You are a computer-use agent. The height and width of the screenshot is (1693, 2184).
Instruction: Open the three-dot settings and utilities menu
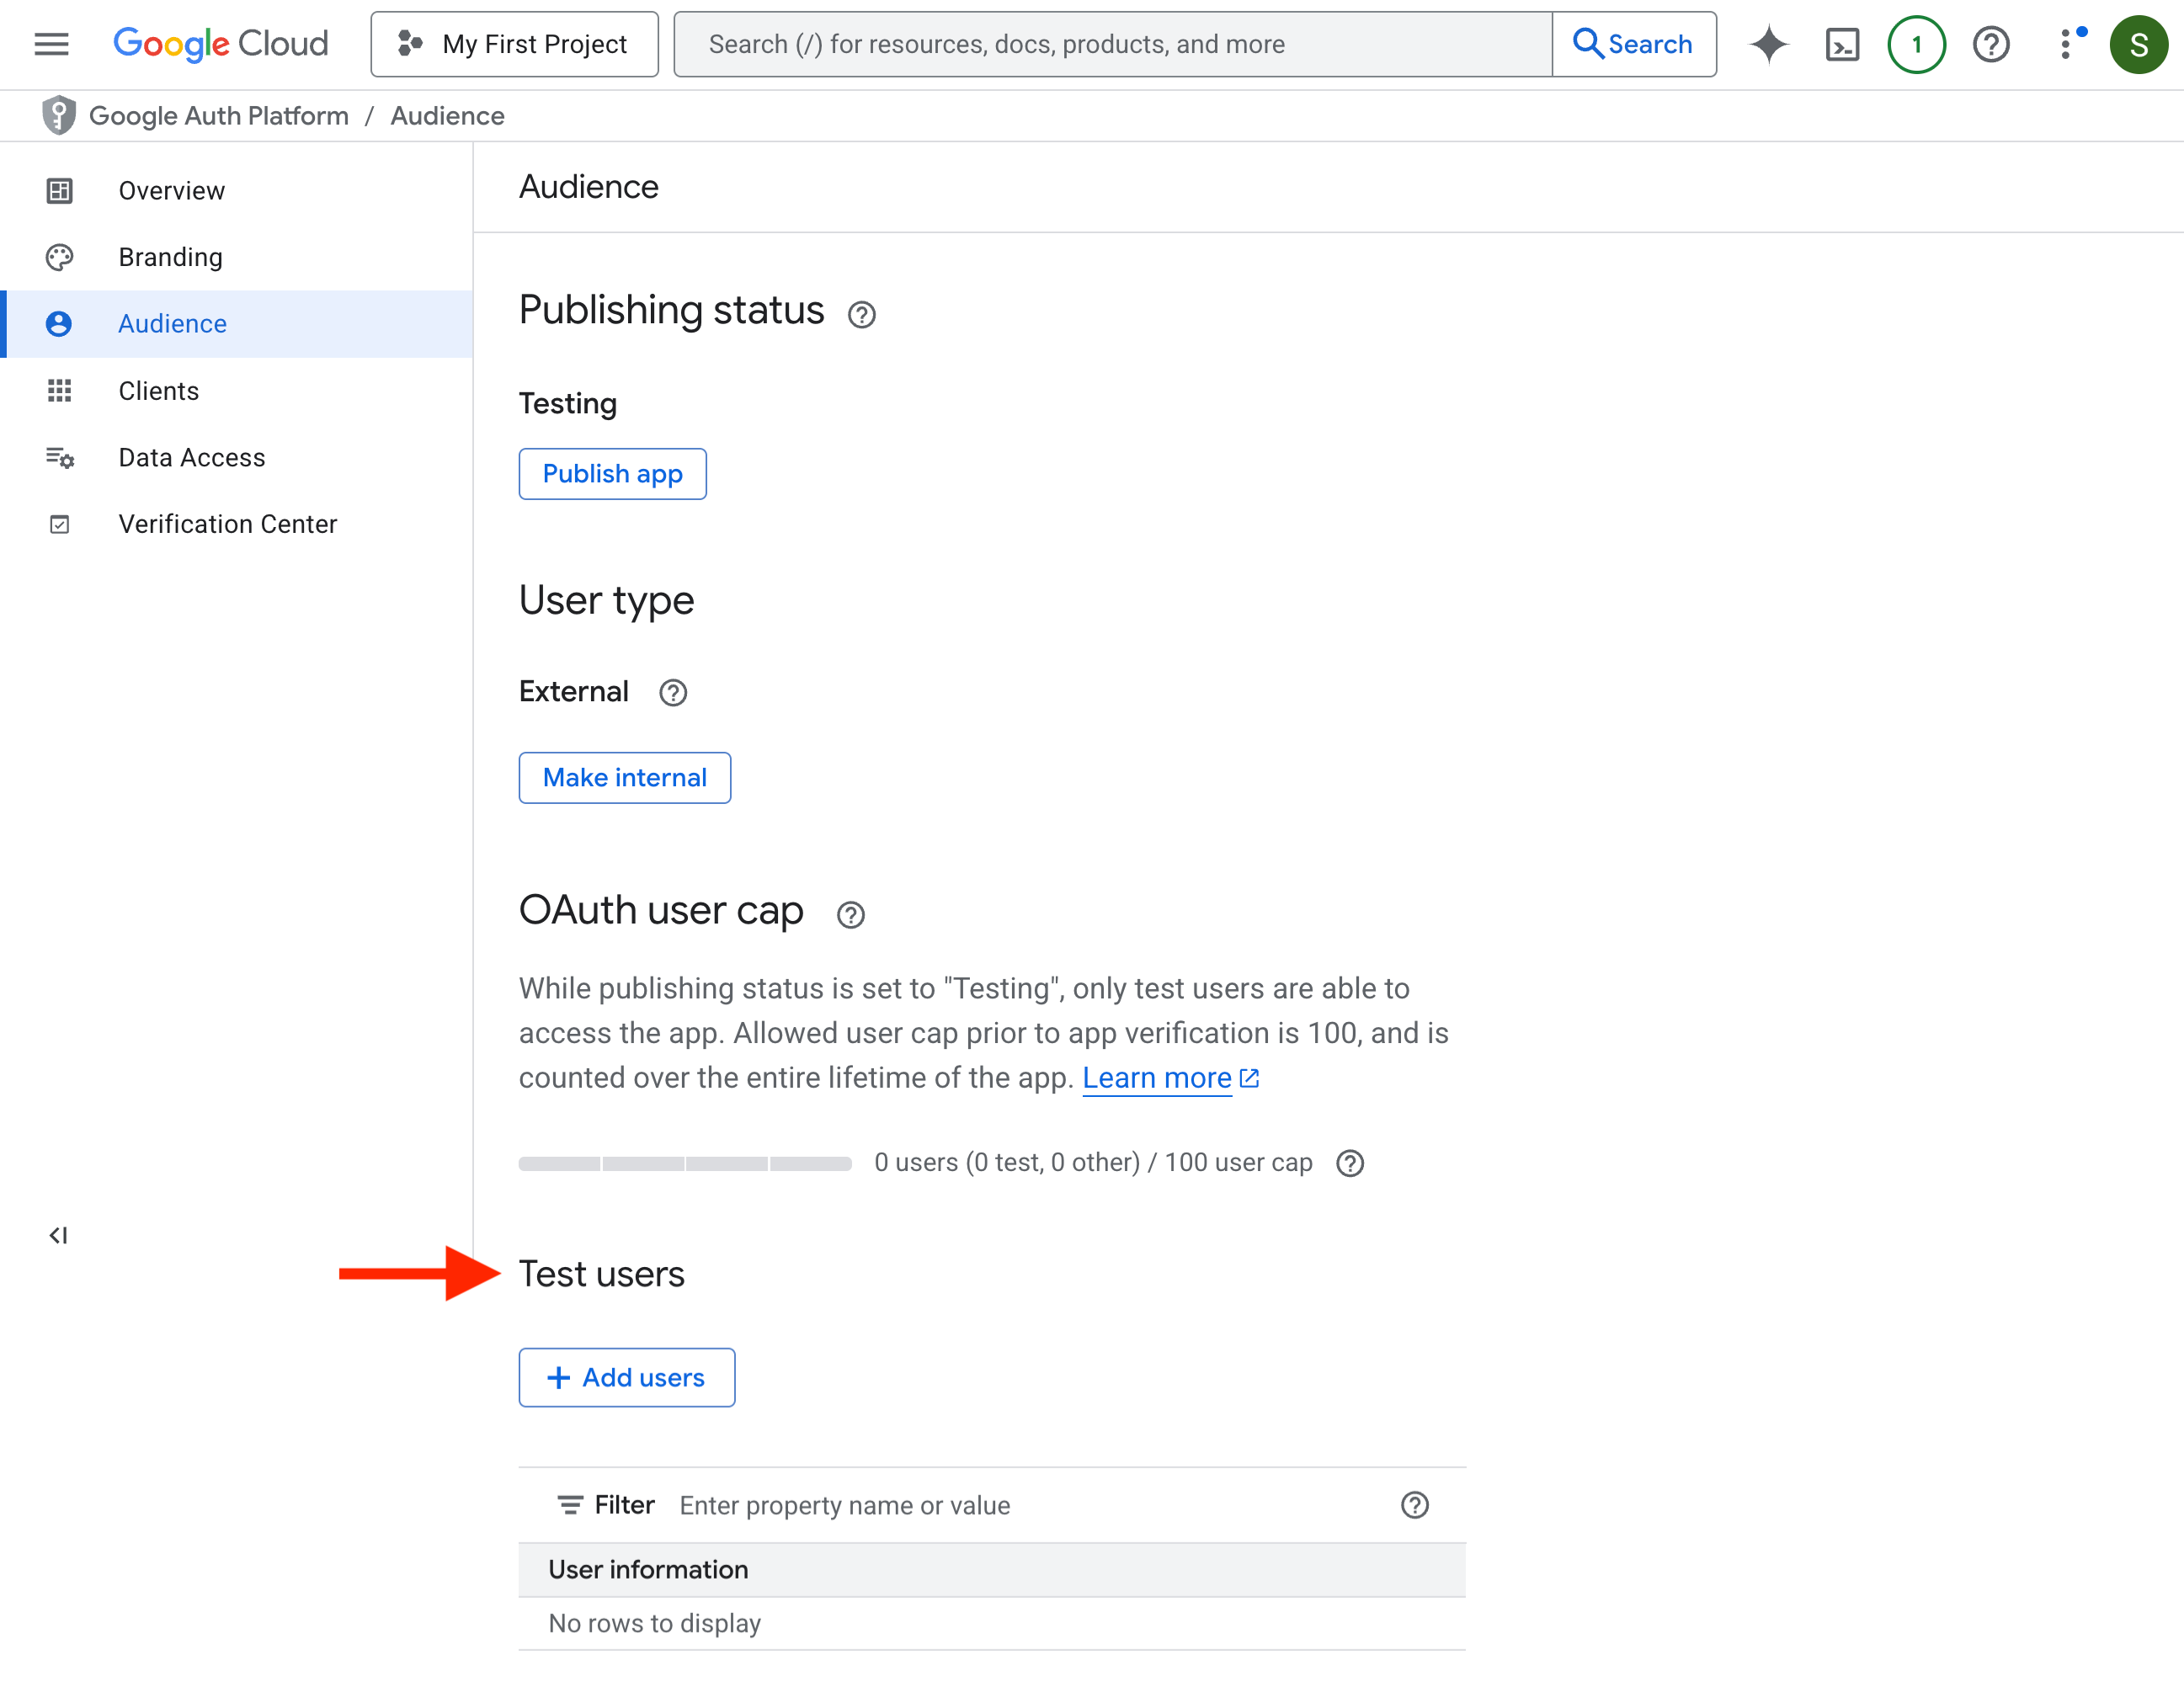[x=2066, y=44]
